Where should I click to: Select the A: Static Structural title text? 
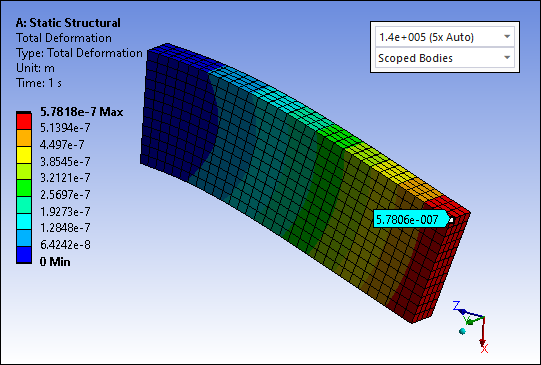[x=68, y=23]
